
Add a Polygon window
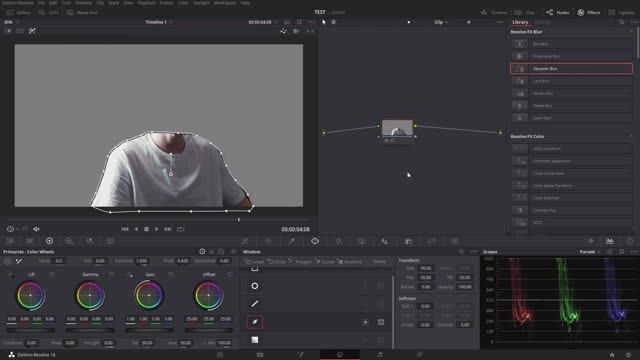point(300,261)
